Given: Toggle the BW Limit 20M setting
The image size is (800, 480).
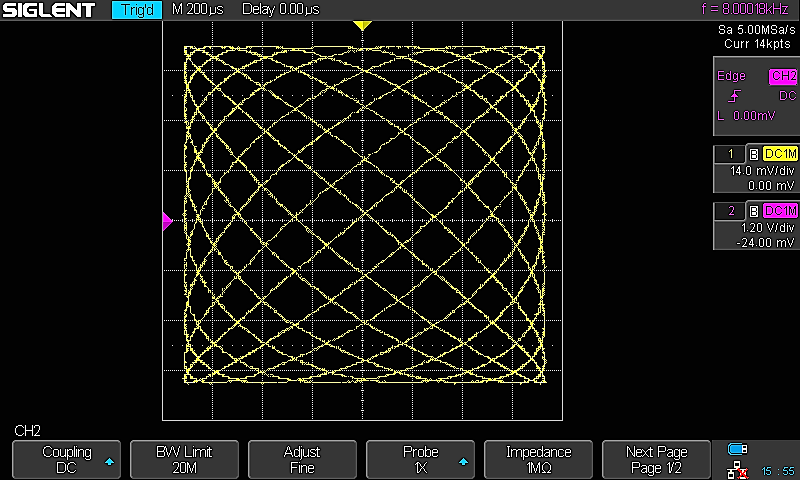Looking at the screenshot, I should tap(184, 460).
